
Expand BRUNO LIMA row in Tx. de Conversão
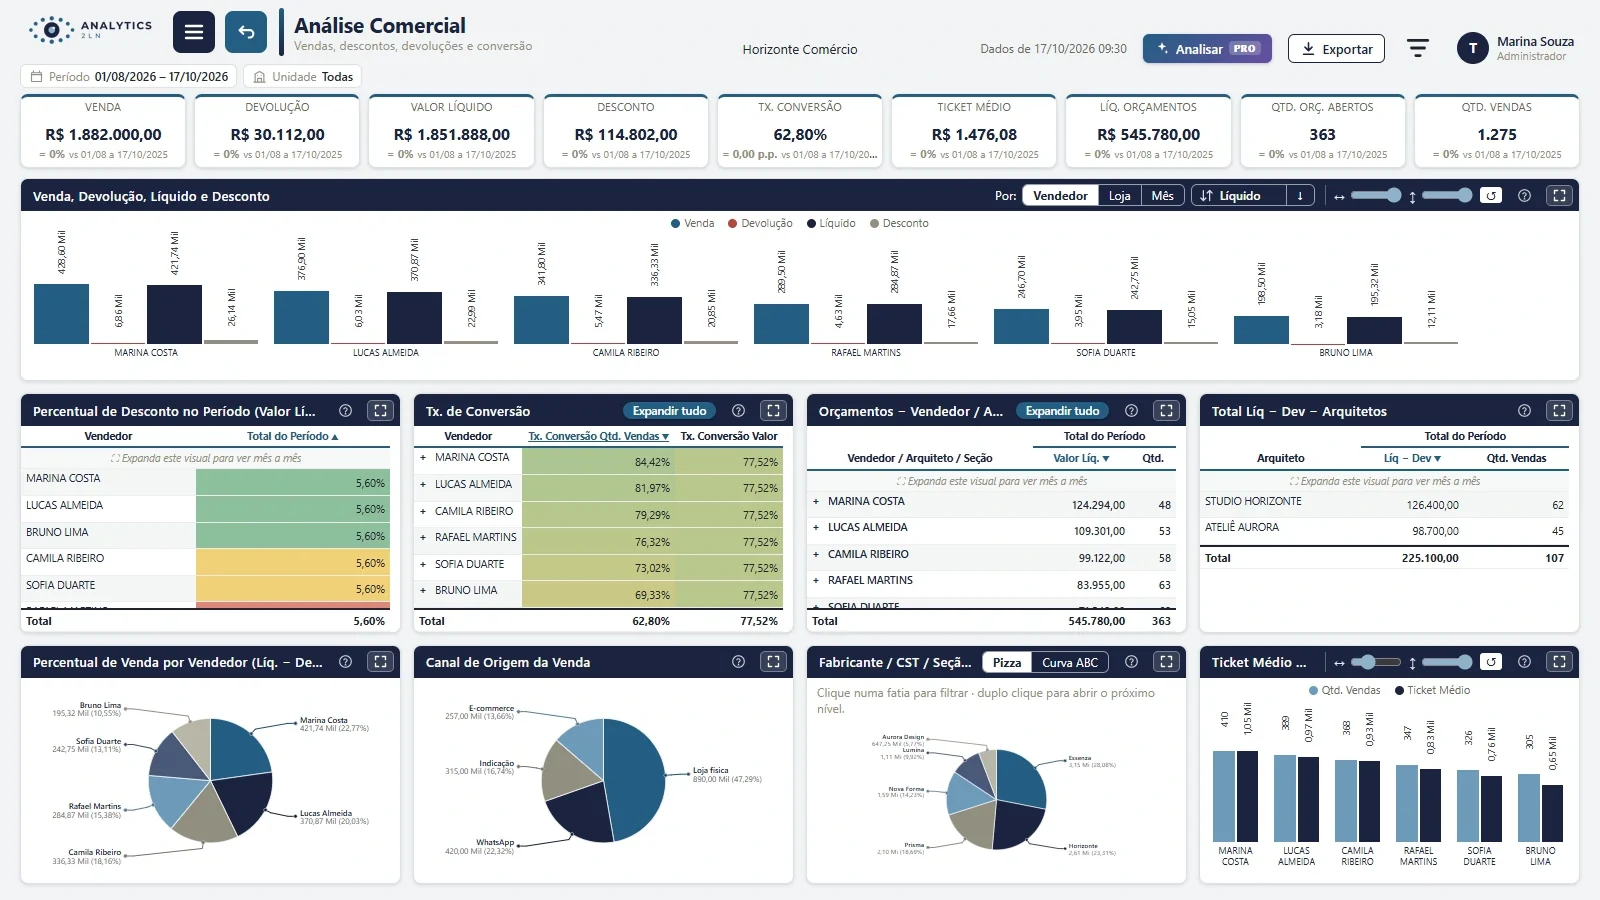point(423,591)
